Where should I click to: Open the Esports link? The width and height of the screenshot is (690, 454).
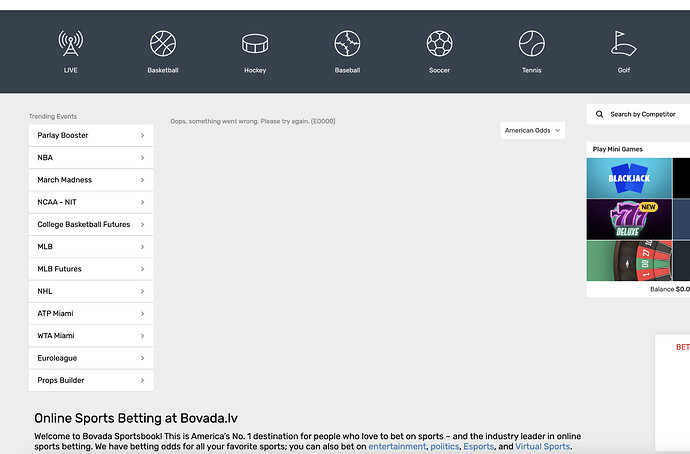pos(476,446)
